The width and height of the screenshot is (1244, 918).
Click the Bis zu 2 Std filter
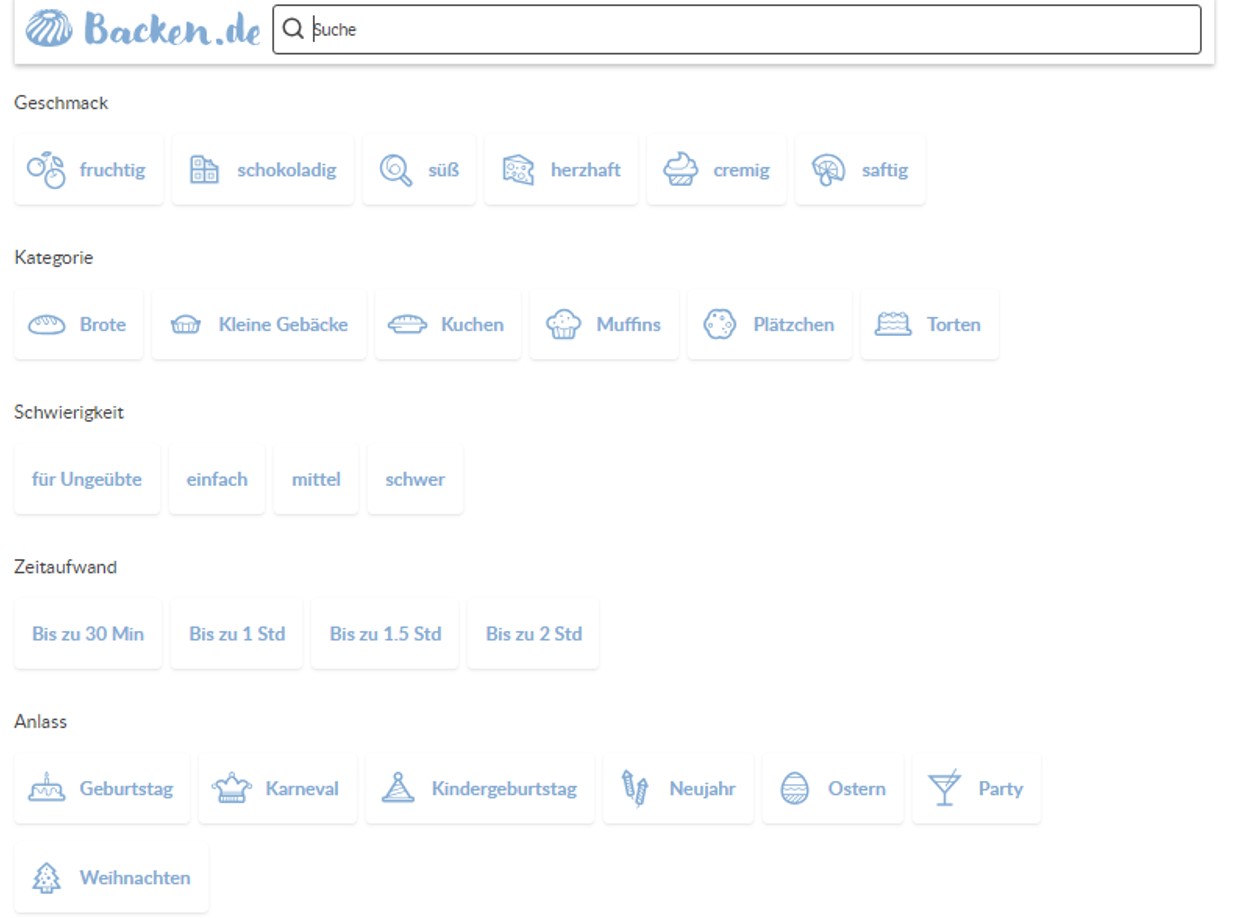click(x=533, y=633)
